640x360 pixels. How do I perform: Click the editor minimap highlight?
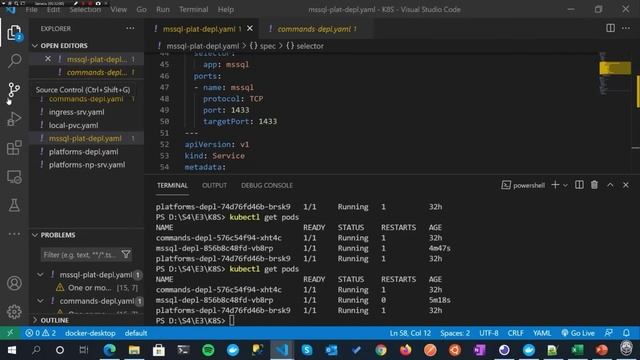coord(615,68)
